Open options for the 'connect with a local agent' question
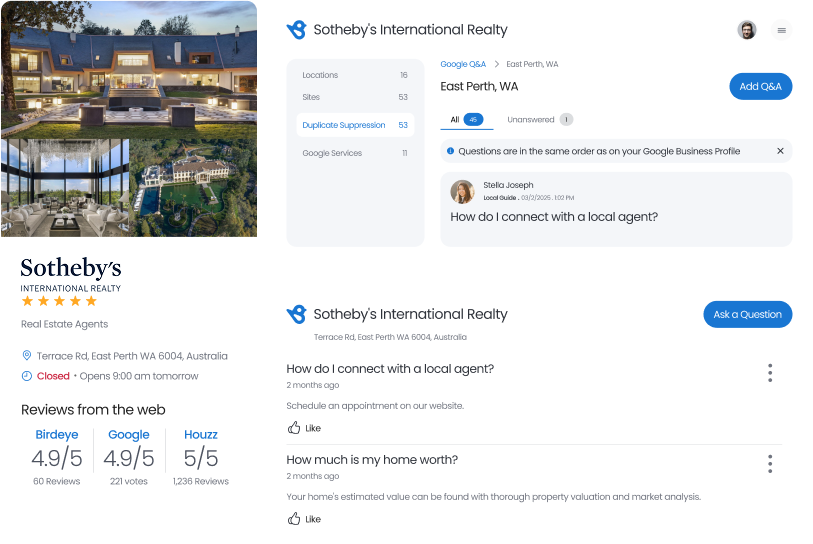This screenshot has height=544, width=813. point(770,373)
